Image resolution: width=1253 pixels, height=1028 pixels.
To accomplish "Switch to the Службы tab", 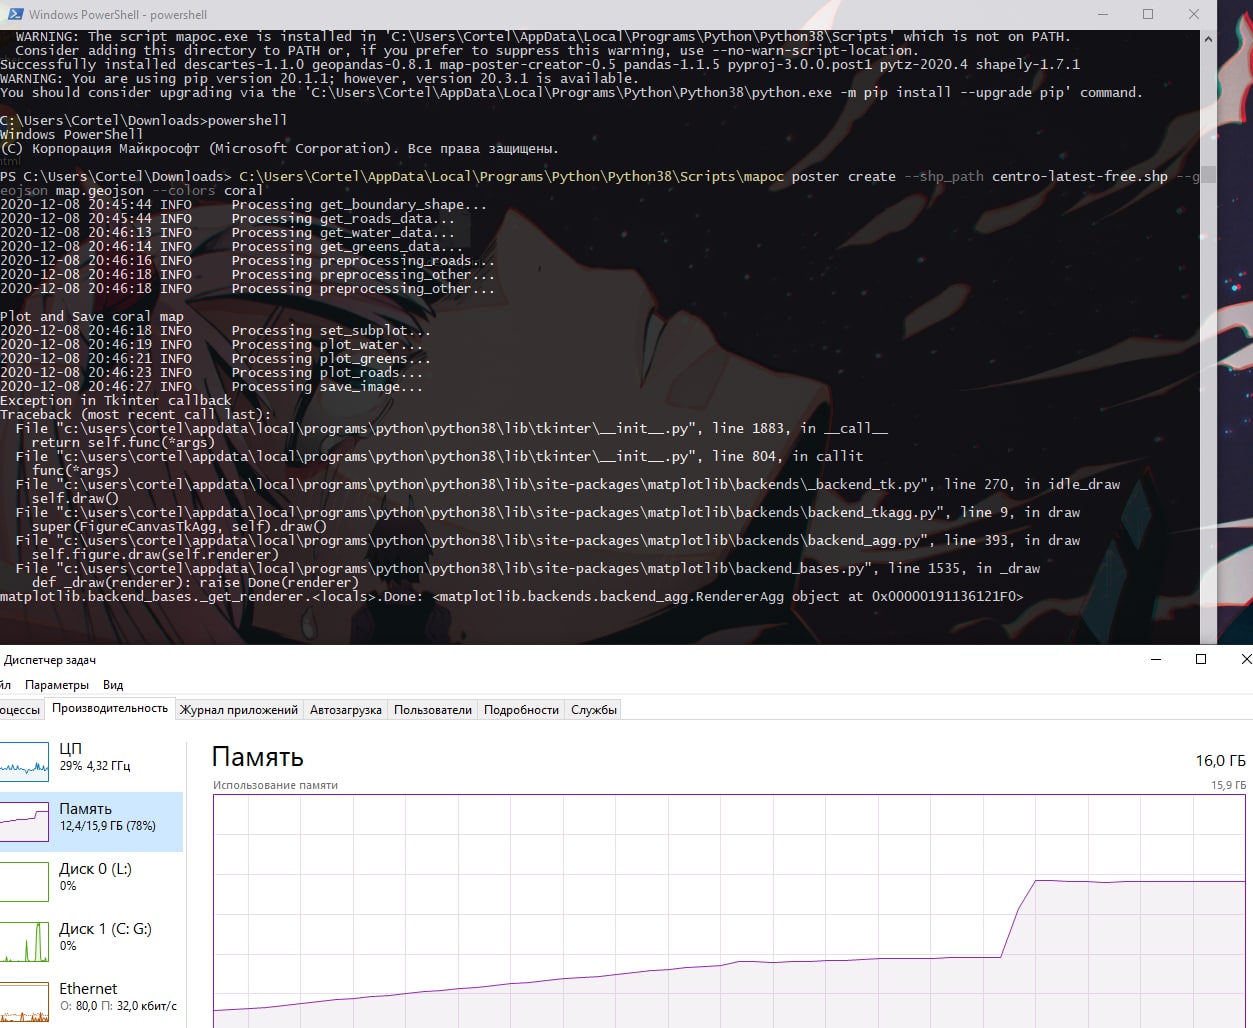I will (x=594, y=710).
